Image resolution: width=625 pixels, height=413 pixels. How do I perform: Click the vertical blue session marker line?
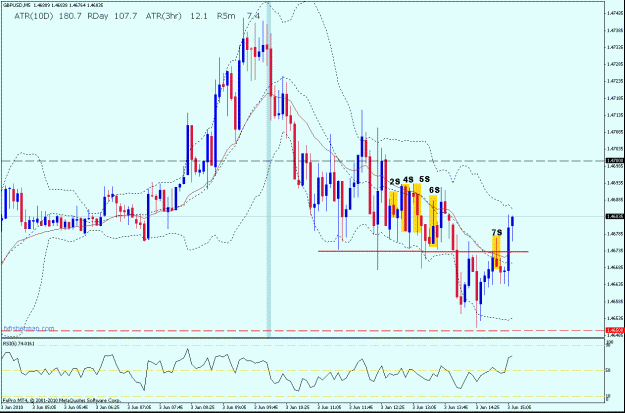click(x=269, y=169)
